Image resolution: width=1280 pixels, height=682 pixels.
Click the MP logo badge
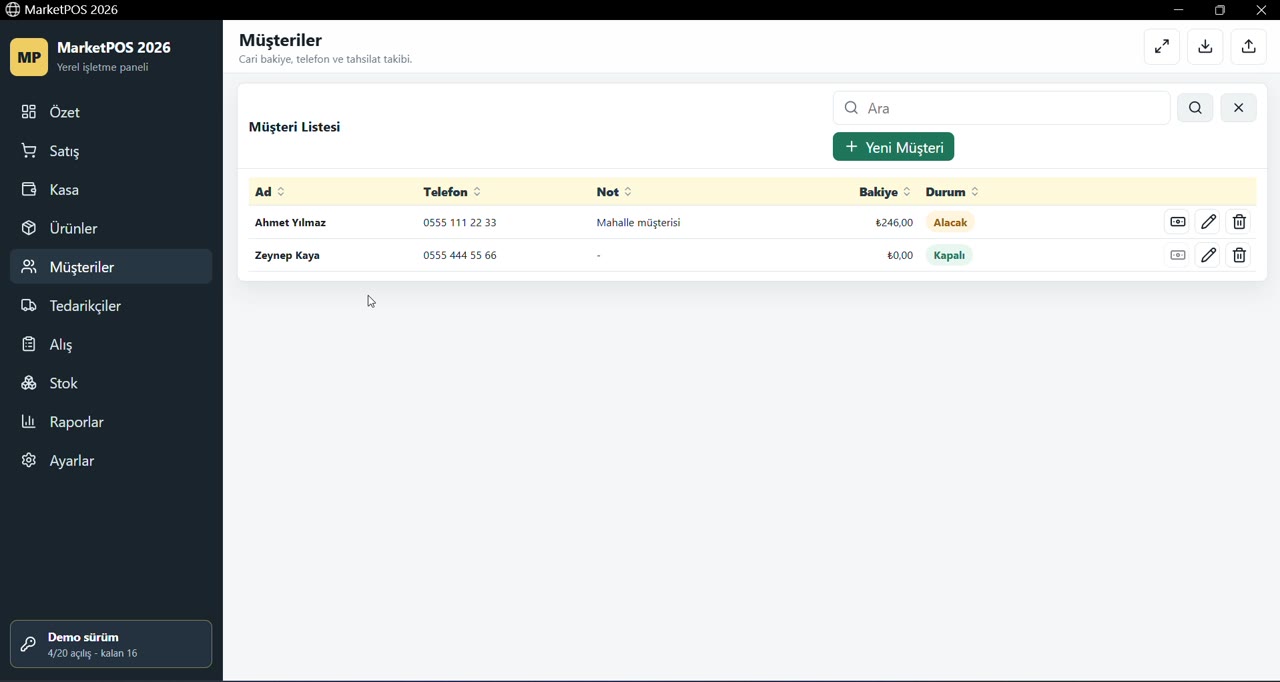29,57
